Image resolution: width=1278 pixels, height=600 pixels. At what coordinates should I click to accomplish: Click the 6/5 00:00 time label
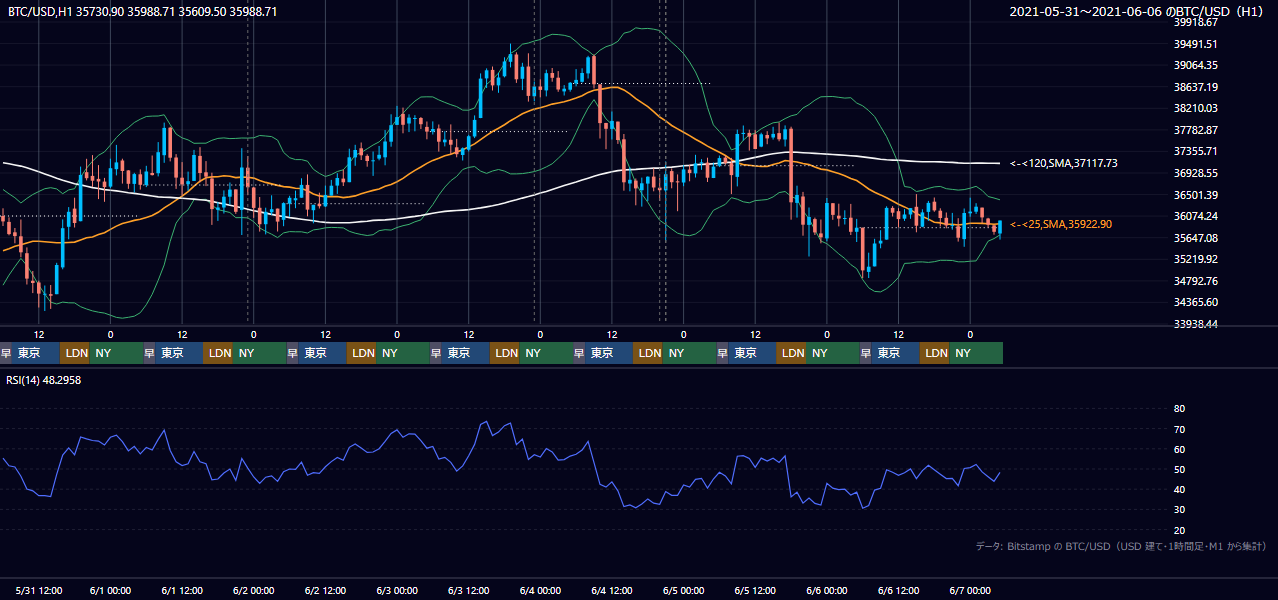click(684, 590)
